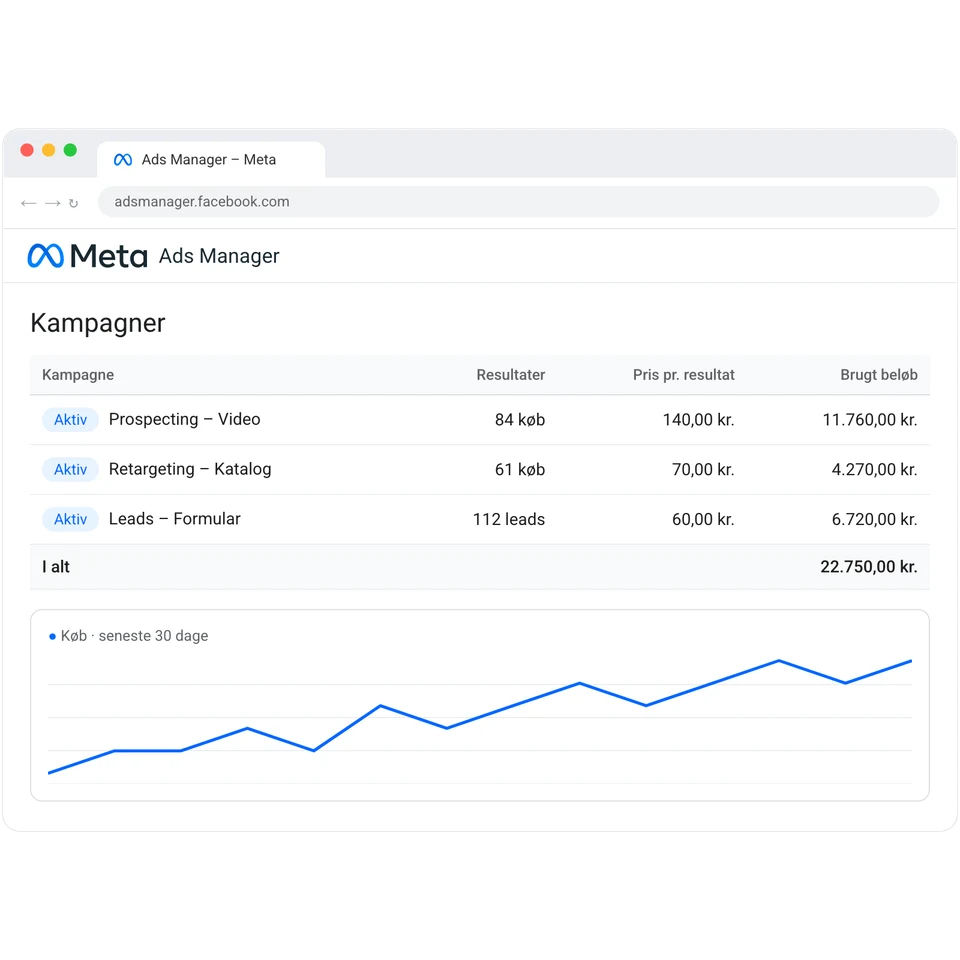Select the 70,00 kr. price cell
The image size is (960, 960).
coord(703,470)
